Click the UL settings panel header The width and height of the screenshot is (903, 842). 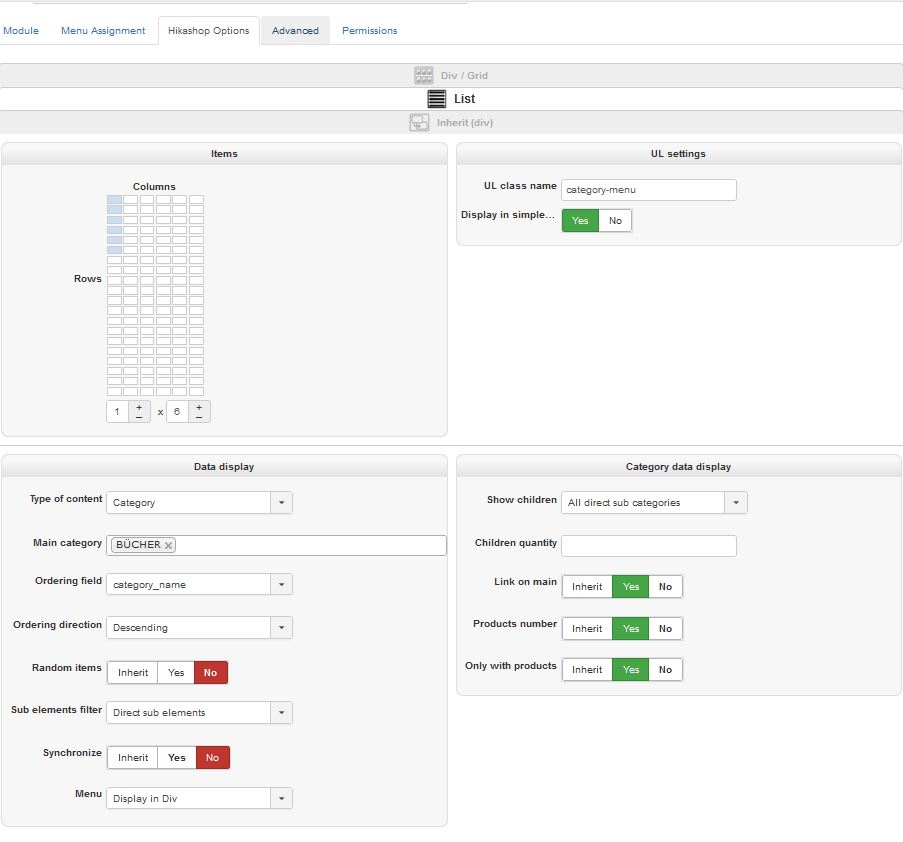(678, 154)
